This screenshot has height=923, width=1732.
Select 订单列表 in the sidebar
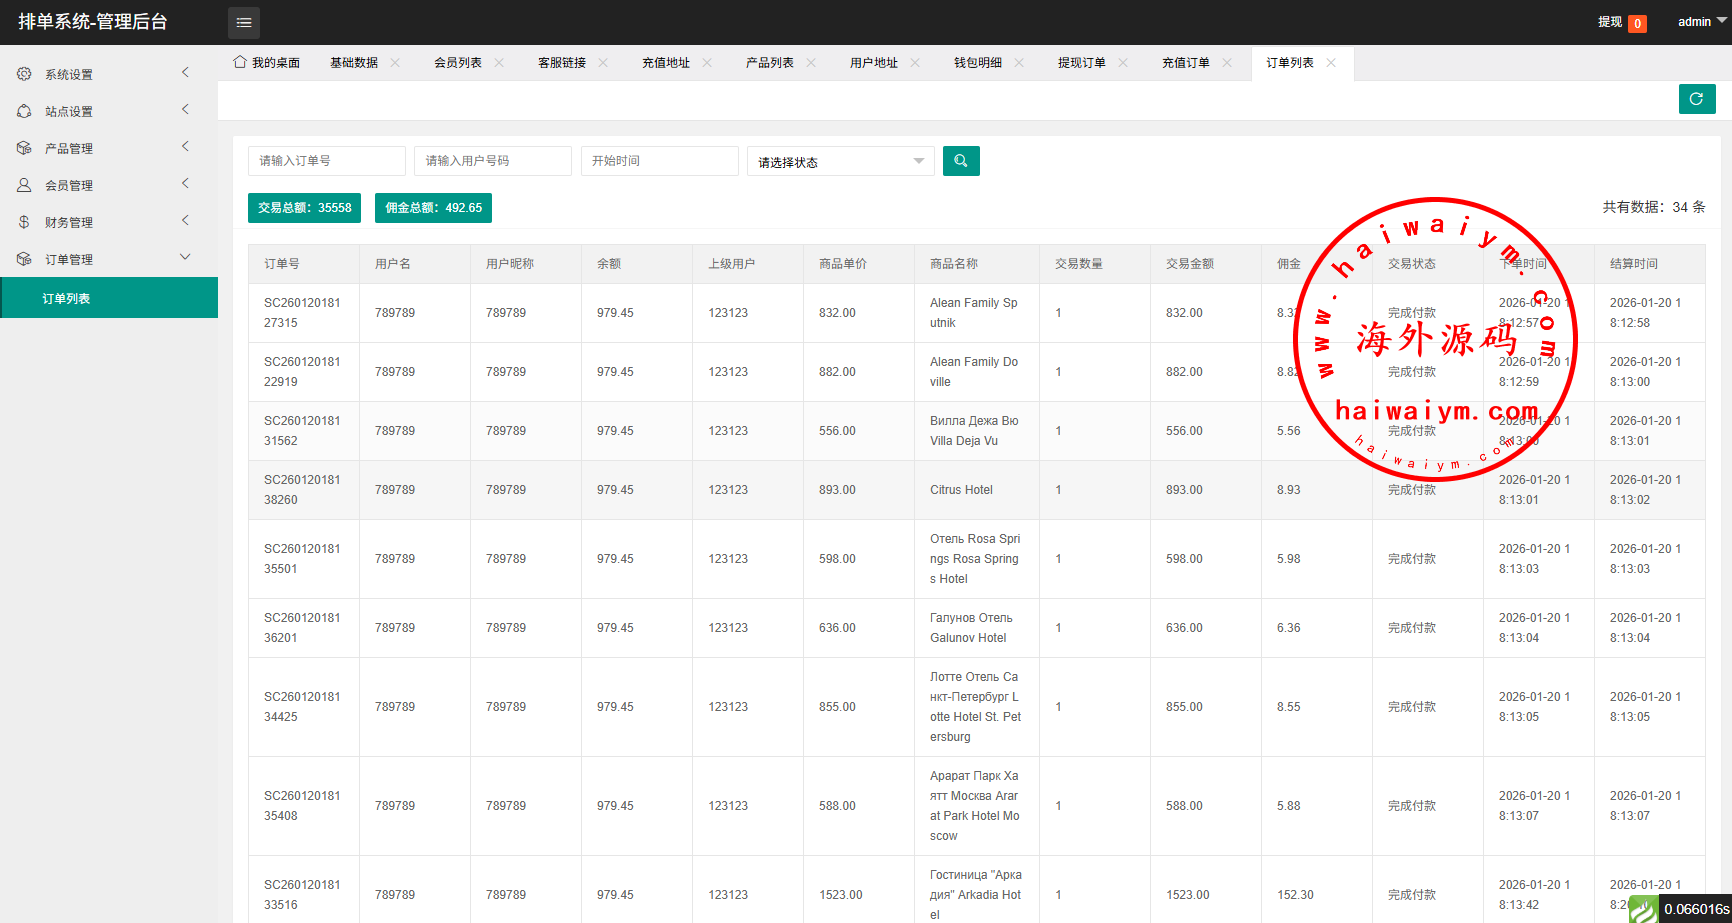pos(66,298)
